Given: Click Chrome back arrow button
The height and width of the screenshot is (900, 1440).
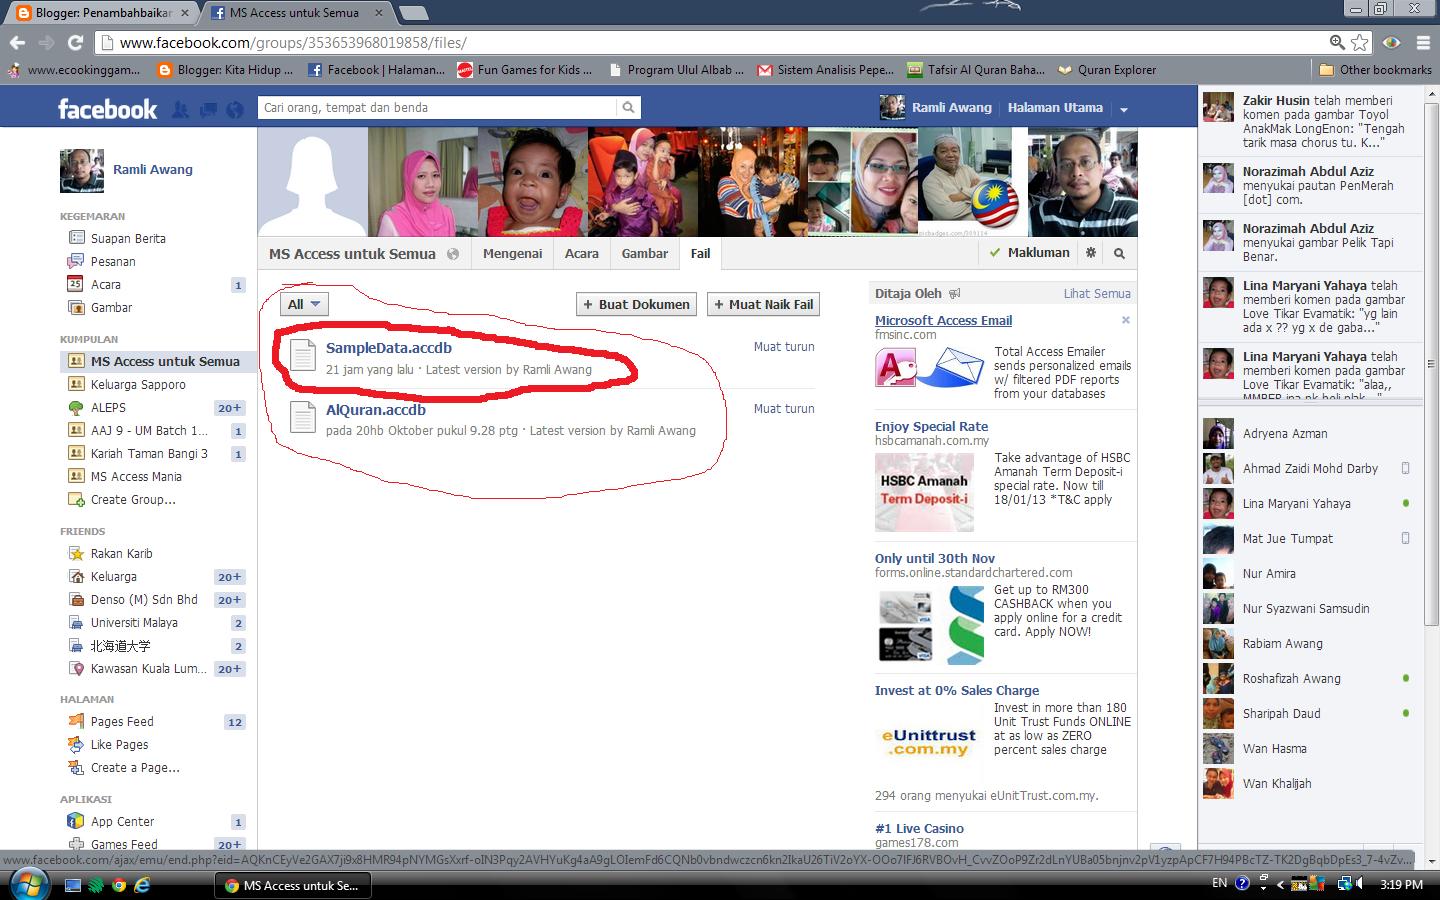Looking at the screenshot, I should pos(17,42).
